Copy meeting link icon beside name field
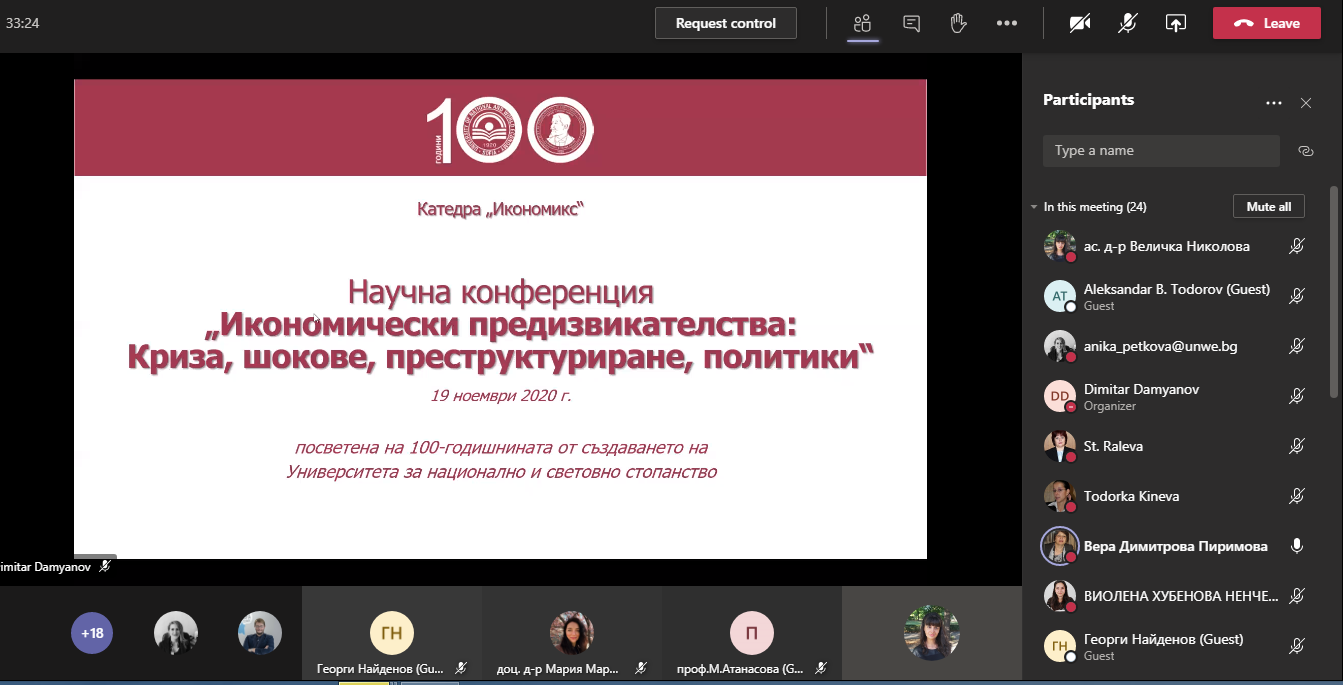 (1305, 151)
